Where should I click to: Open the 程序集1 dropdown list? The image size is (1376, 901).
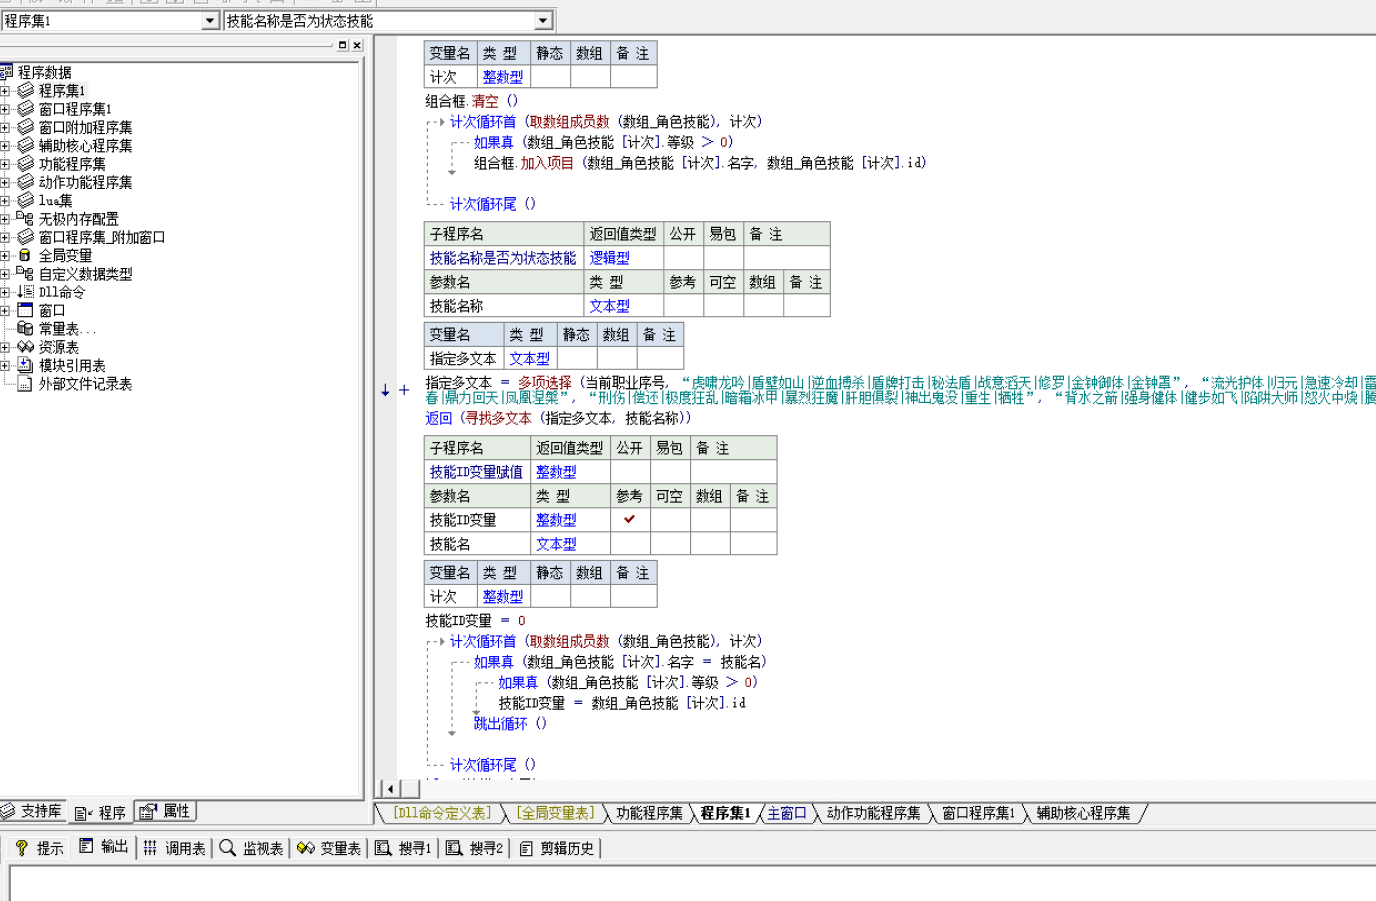pos(210,21)
